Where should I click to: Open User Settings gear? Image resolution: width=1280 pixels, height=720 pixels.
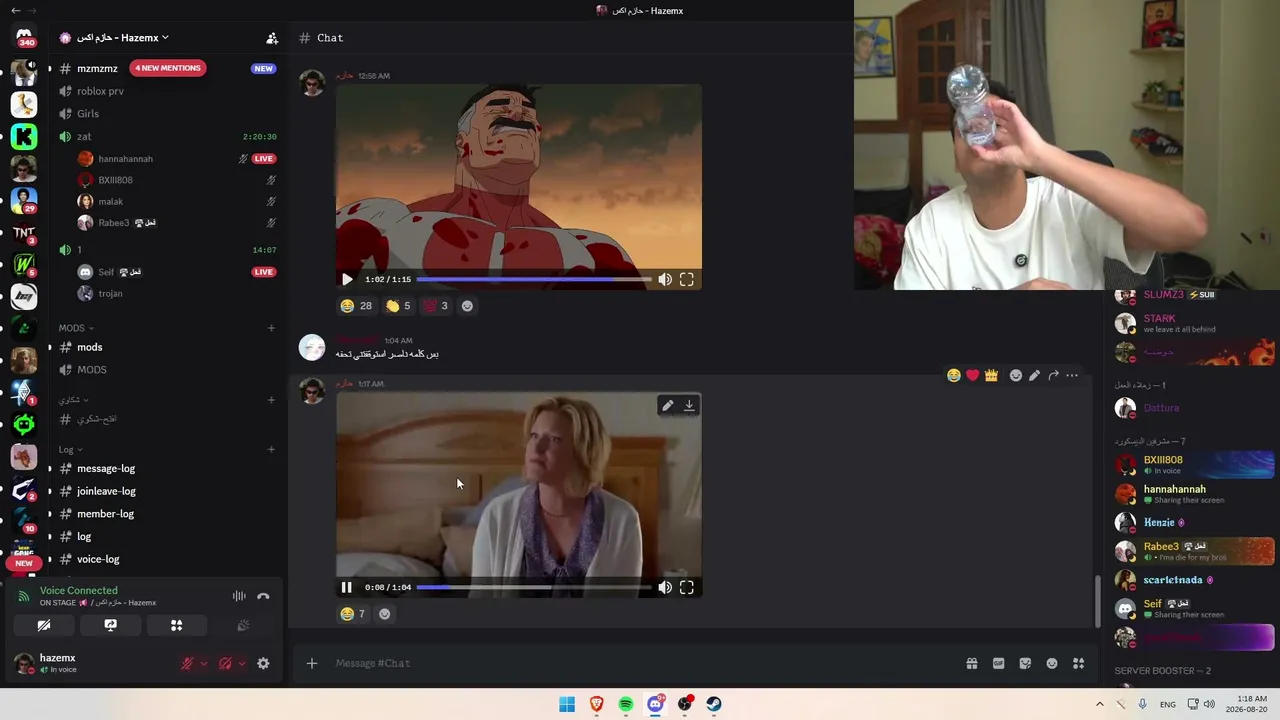pos(263,663)
